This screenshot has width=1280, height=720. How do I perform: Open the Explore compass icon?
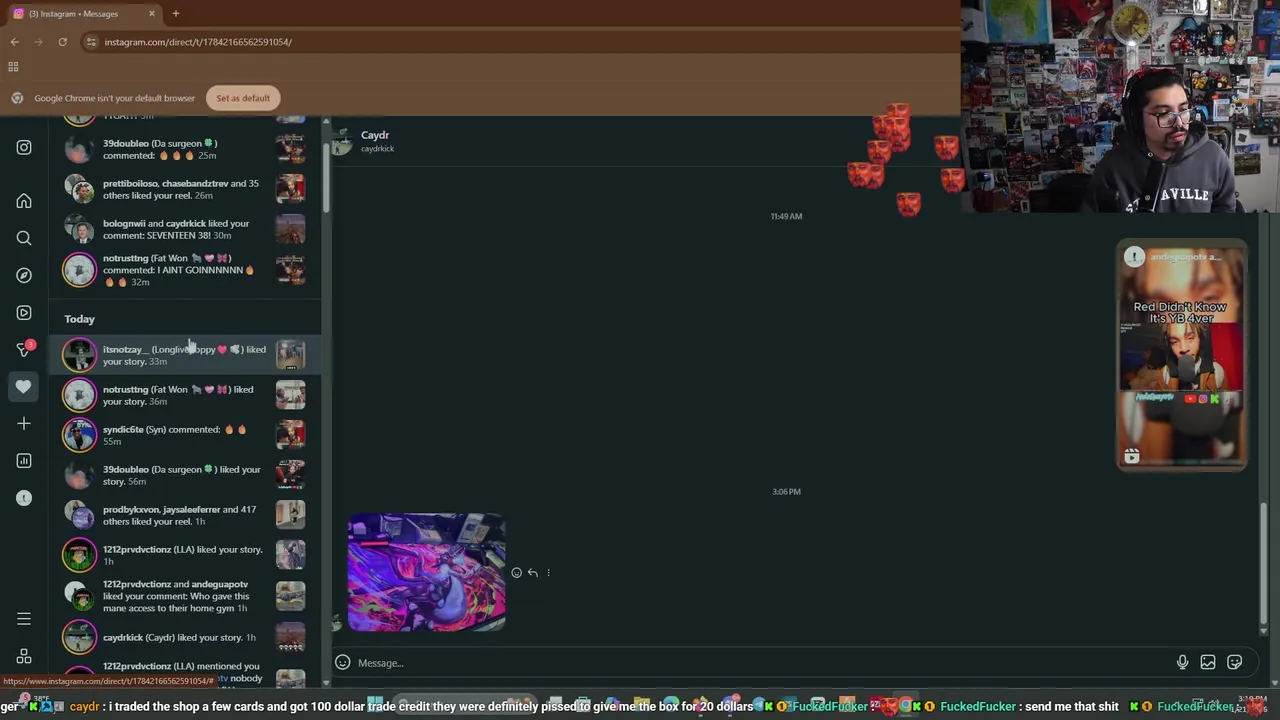click(x=24, y=275)
